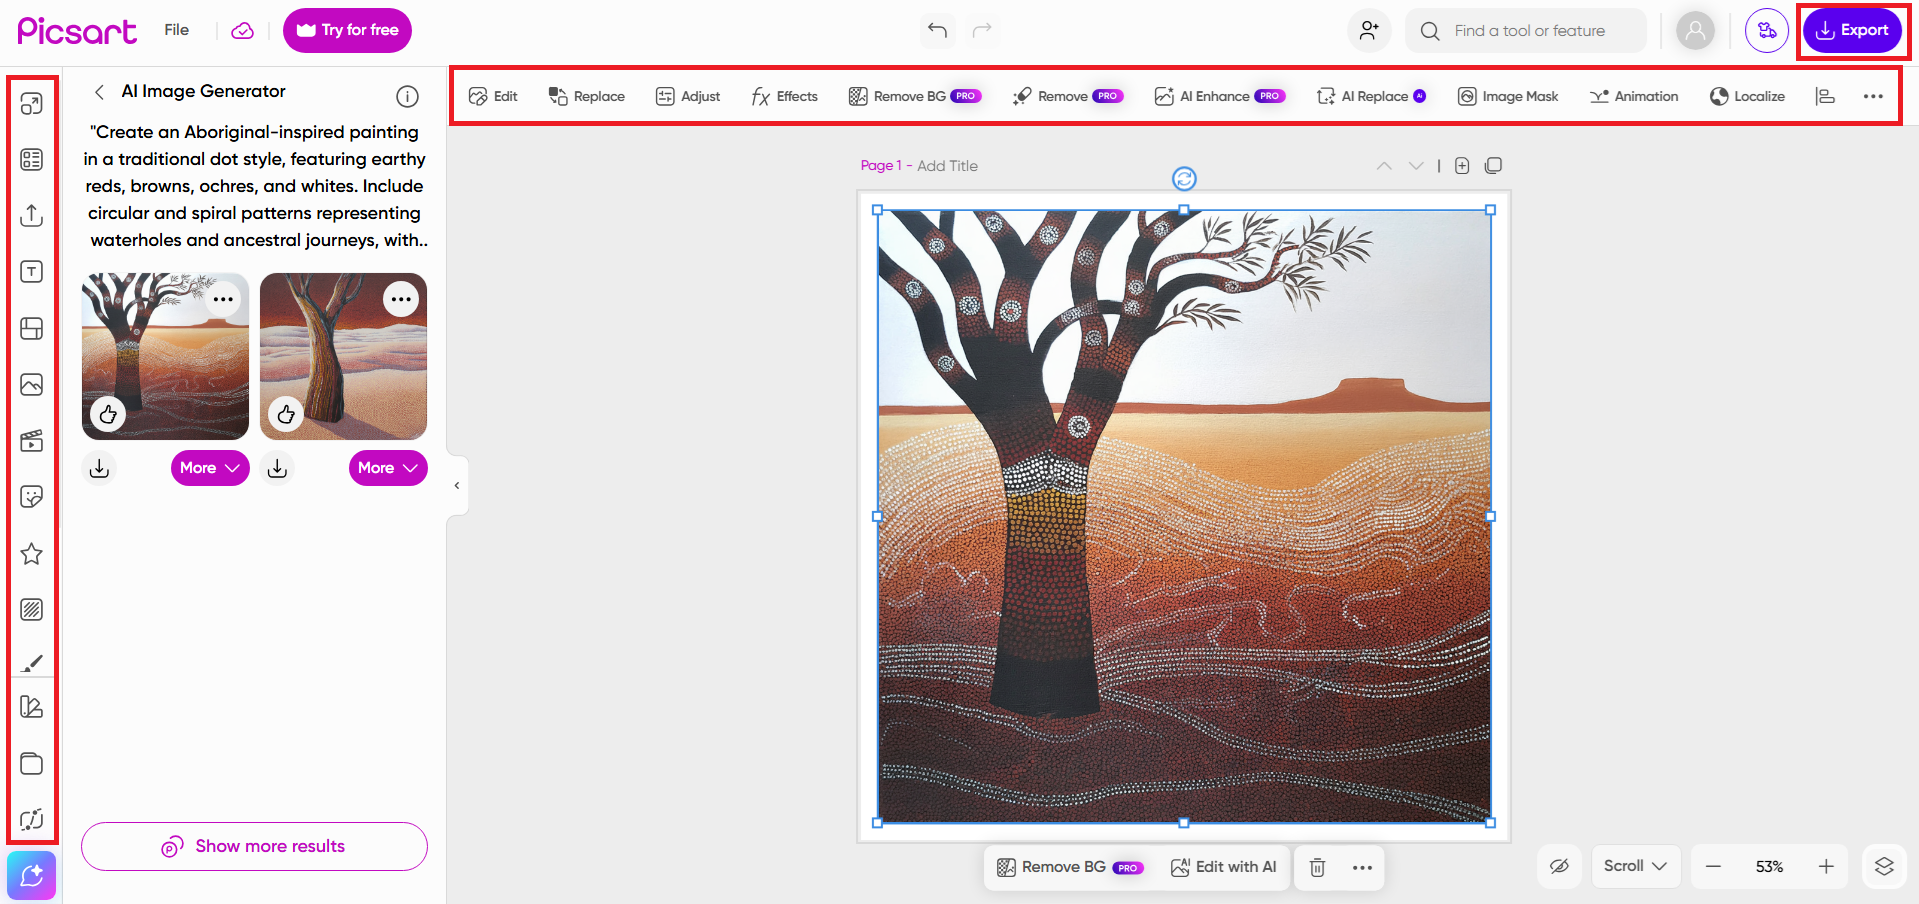Open the Localize tool
The height and width of the screenshot is (904, 1919).
(1747, 96)
